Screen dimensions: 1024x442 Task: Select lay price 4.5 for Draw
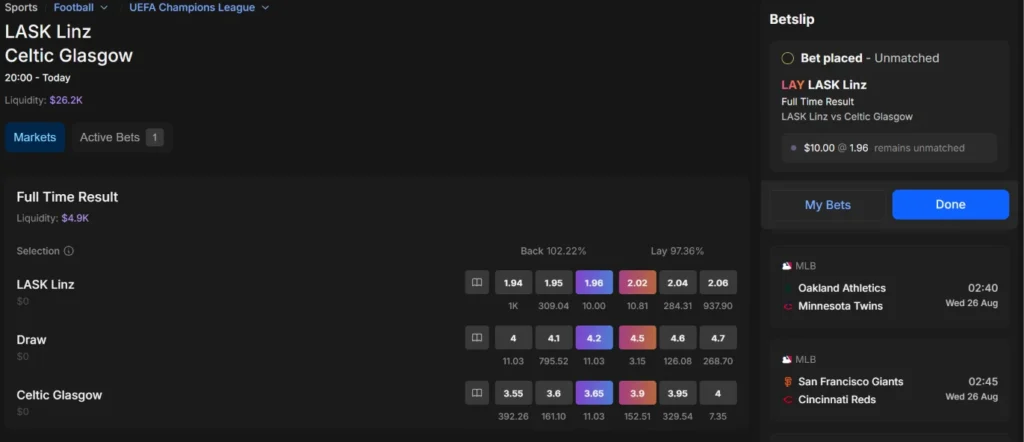(637, 338)
